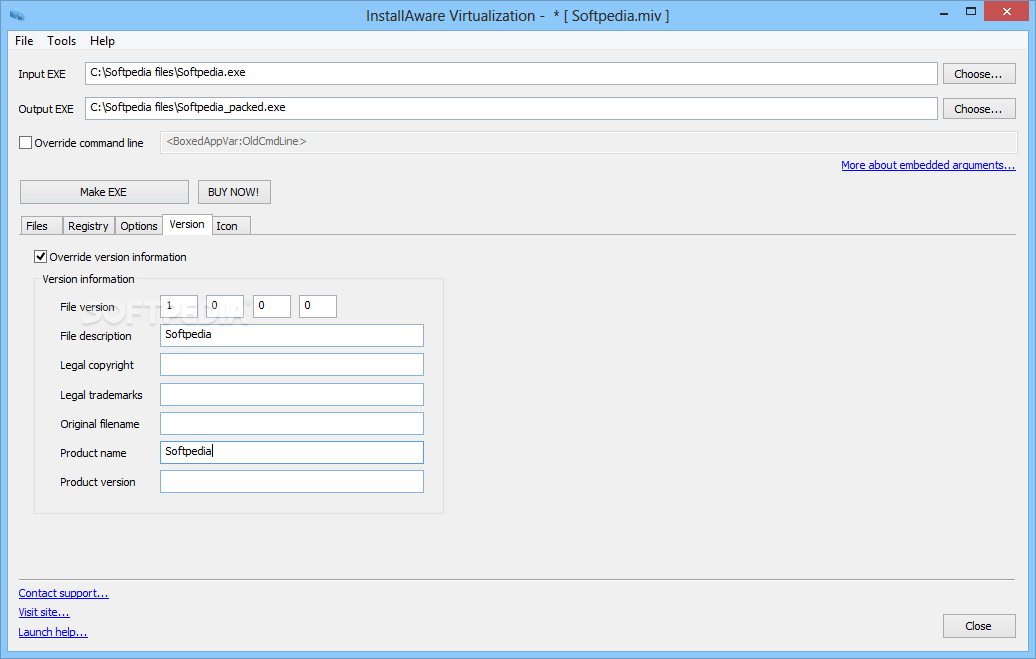The width and height of the screenshot is (1036, 659).
Task: Click the InstallAware app icon in title bar
Action: tap(17, 15)
